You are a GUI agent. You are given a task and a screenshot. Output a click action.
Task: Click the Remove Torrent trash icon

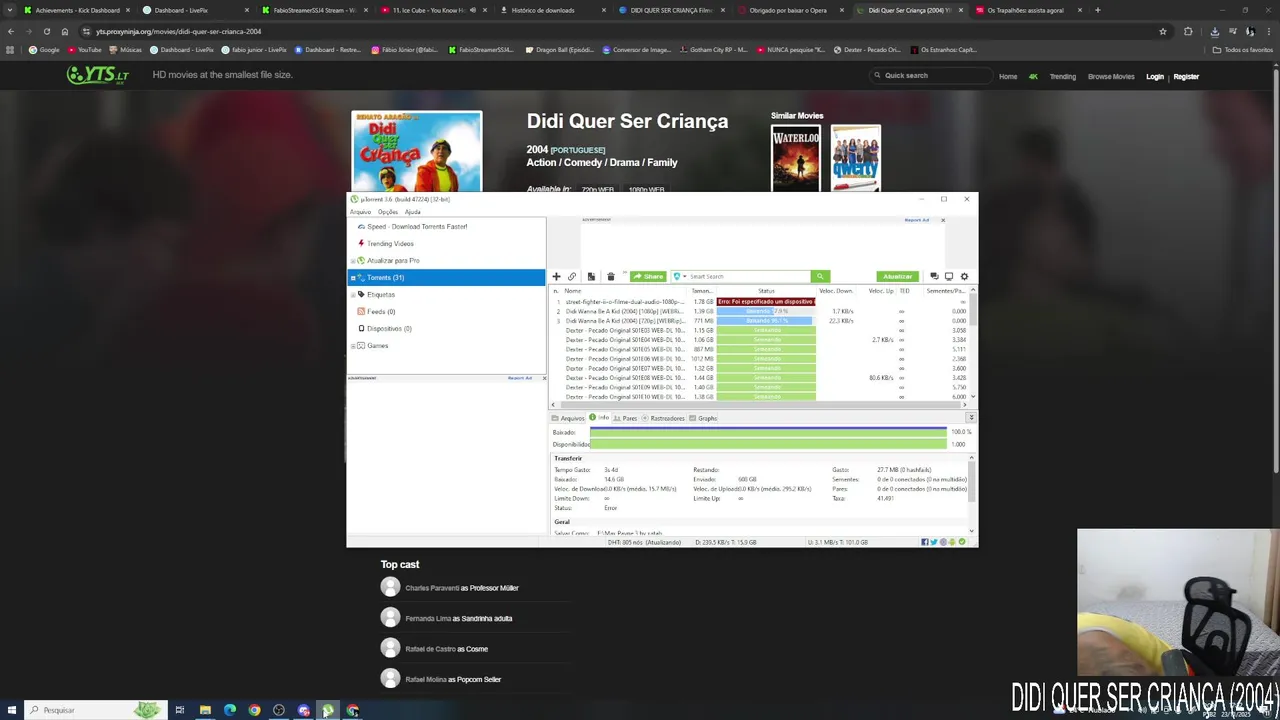(610, 276)
